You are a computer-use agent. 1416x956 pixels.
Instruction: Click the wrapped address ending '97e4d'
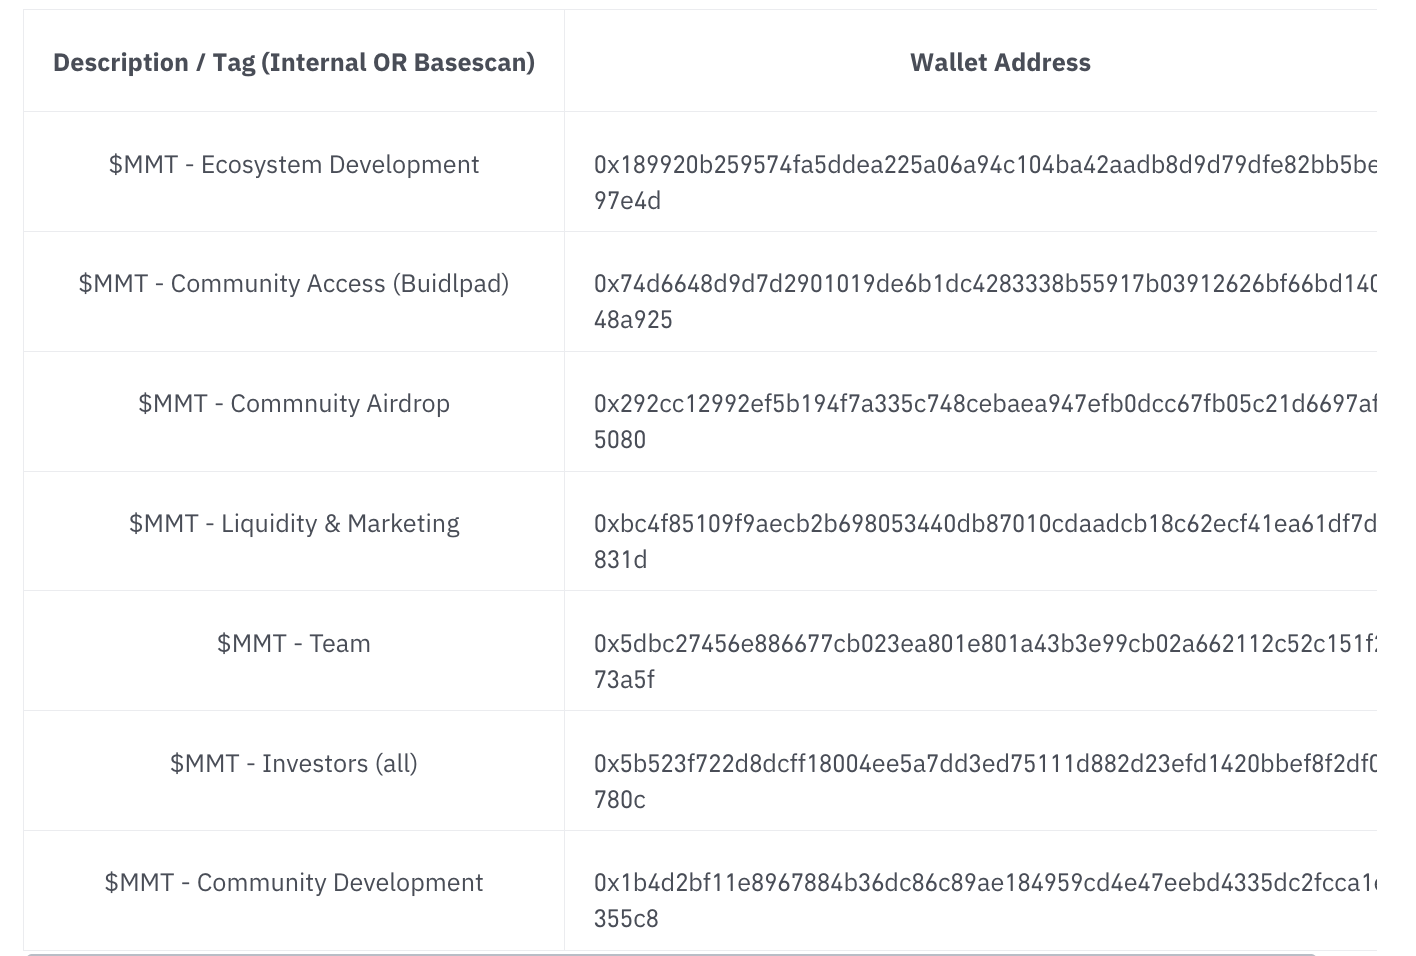click(627, 201)
